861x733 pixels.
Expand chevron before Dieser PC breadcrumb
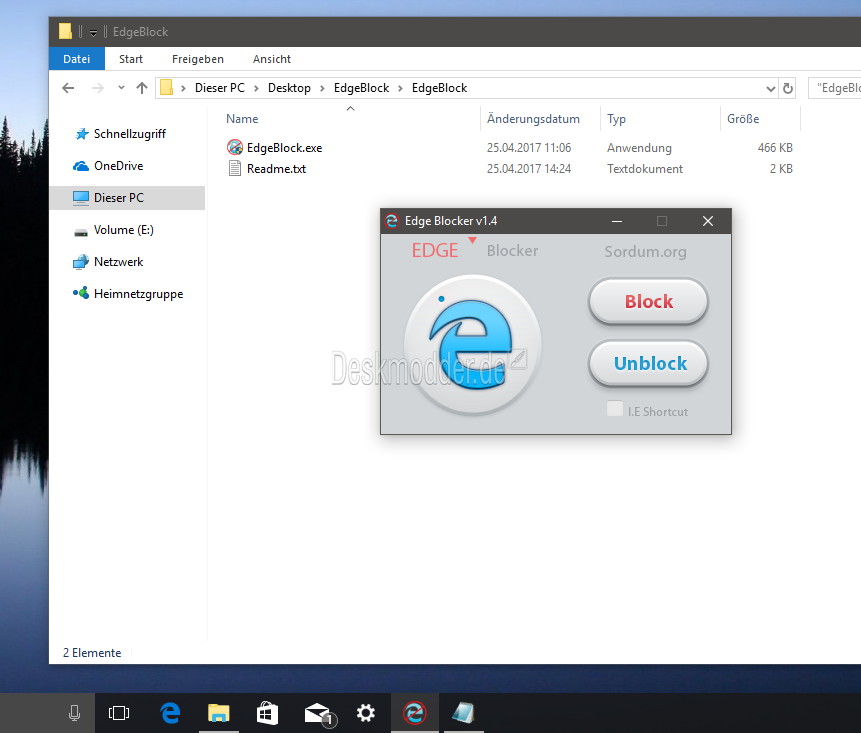tap(183, 88)
